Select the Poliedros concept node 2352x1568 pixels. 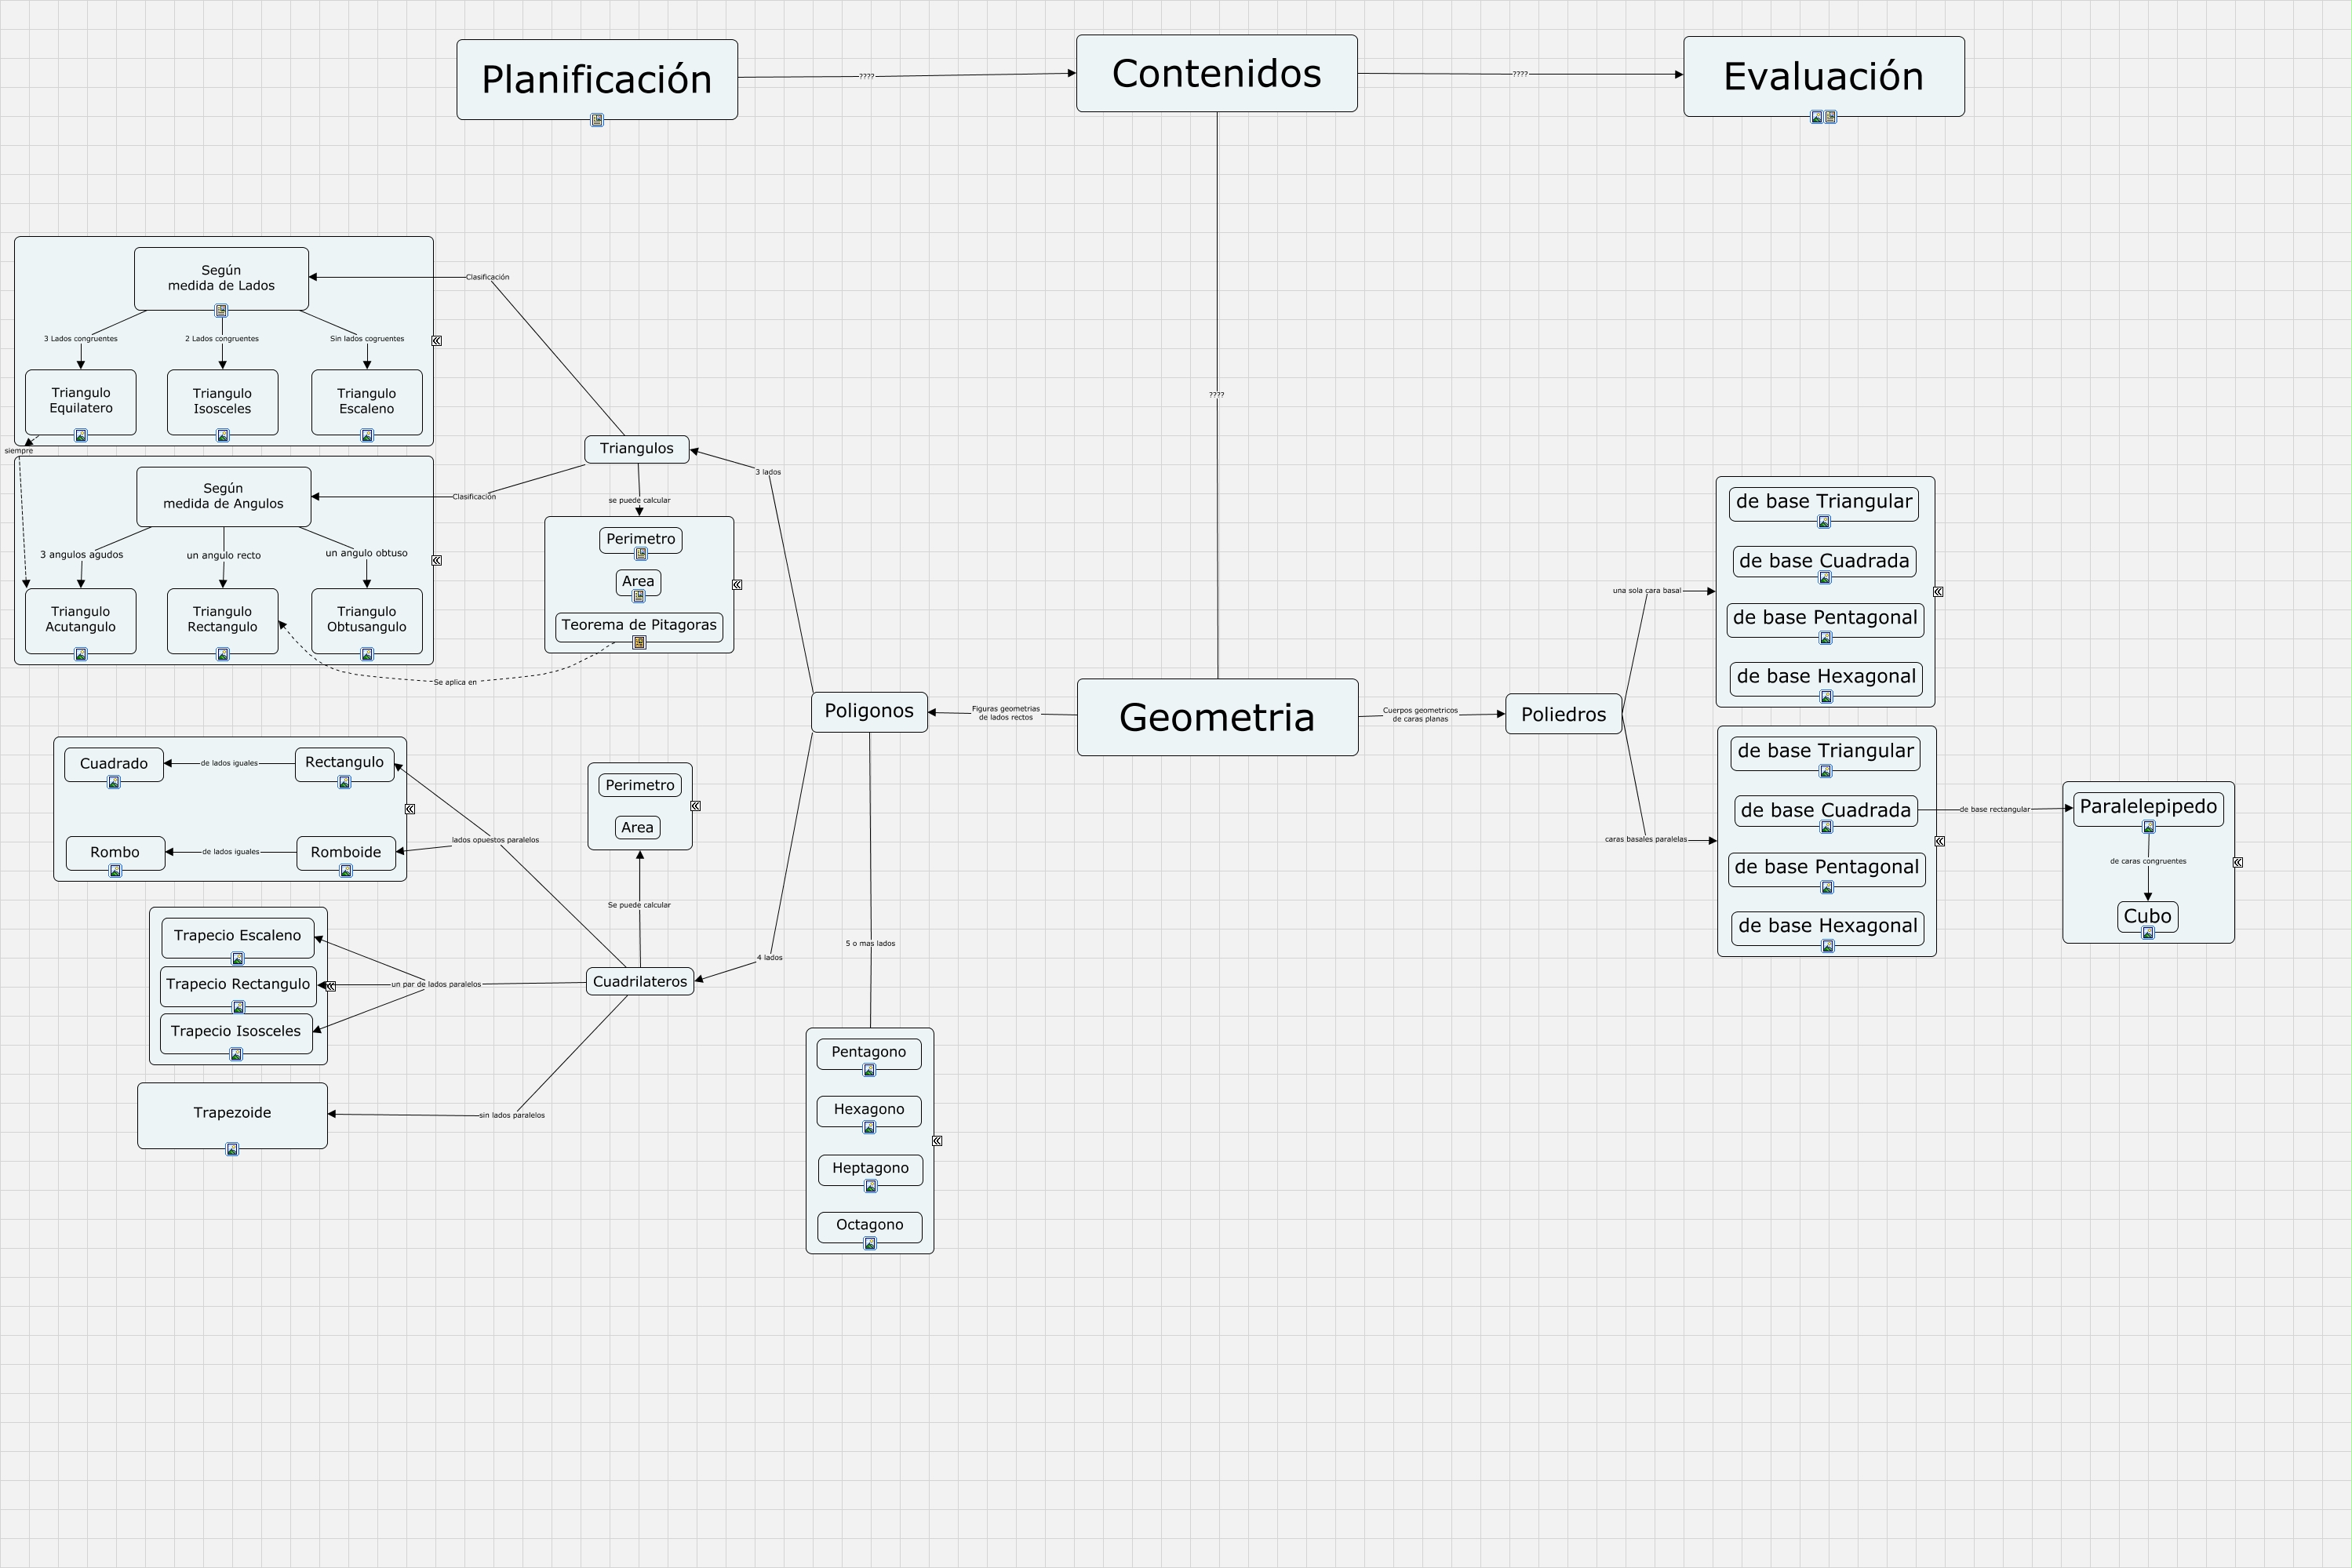[x=1563, y=714]
